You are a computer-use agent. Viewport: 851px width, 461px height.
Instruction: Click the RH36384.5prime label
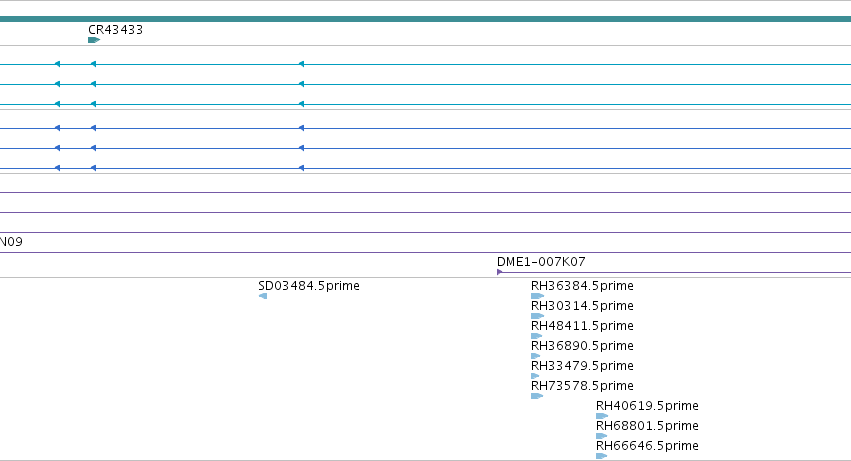pos(582,286)
